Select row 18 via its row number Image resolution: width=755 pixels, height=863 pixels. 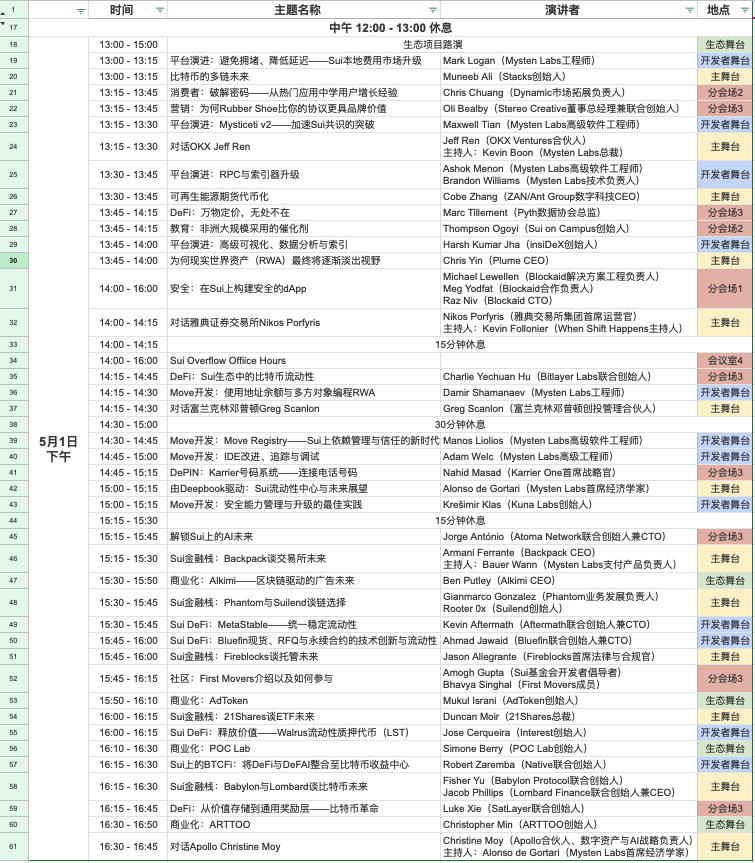point(14,45)
